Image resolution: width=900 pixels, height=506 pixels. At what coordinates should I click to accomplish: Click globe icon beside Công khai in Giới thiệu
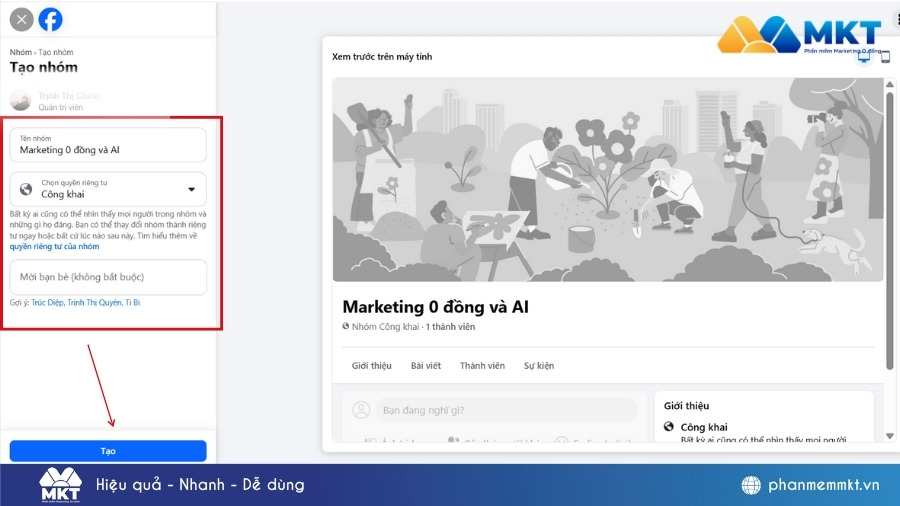click(x=669, y=426)
